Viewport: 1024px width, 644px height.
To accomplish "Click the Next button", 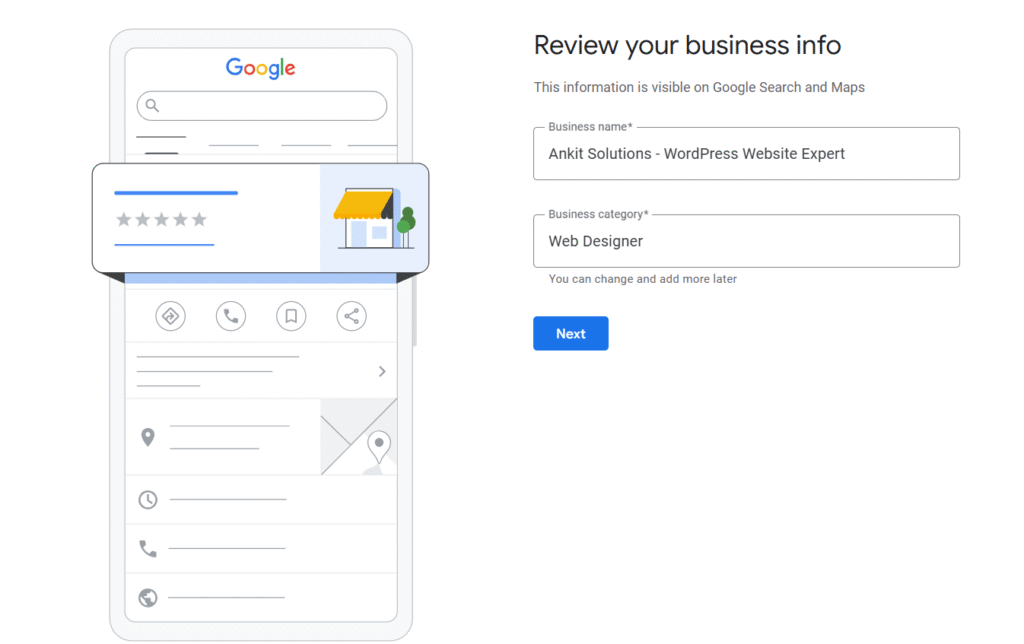I will 570,333.
